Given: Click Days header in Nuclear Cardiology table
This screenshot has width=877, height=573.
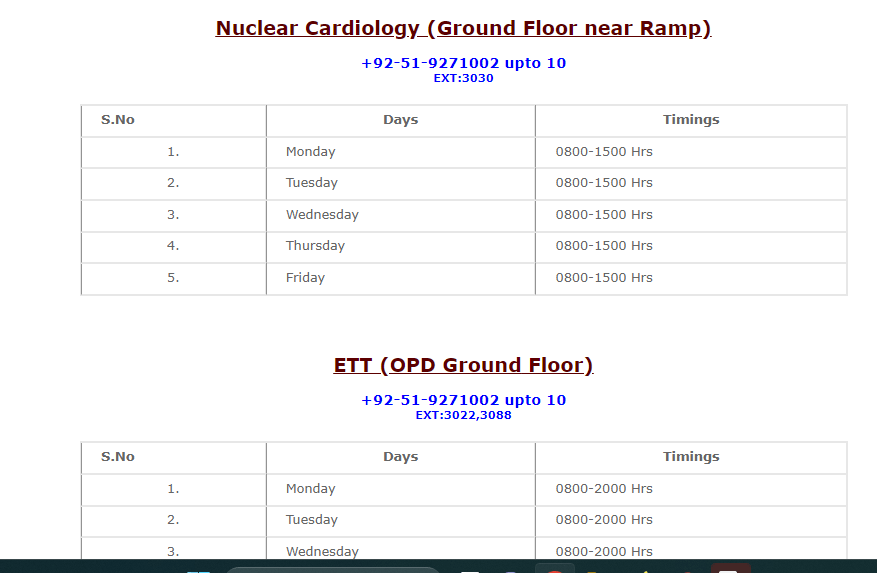Looking at the screenshot, I should coord(400,120).
